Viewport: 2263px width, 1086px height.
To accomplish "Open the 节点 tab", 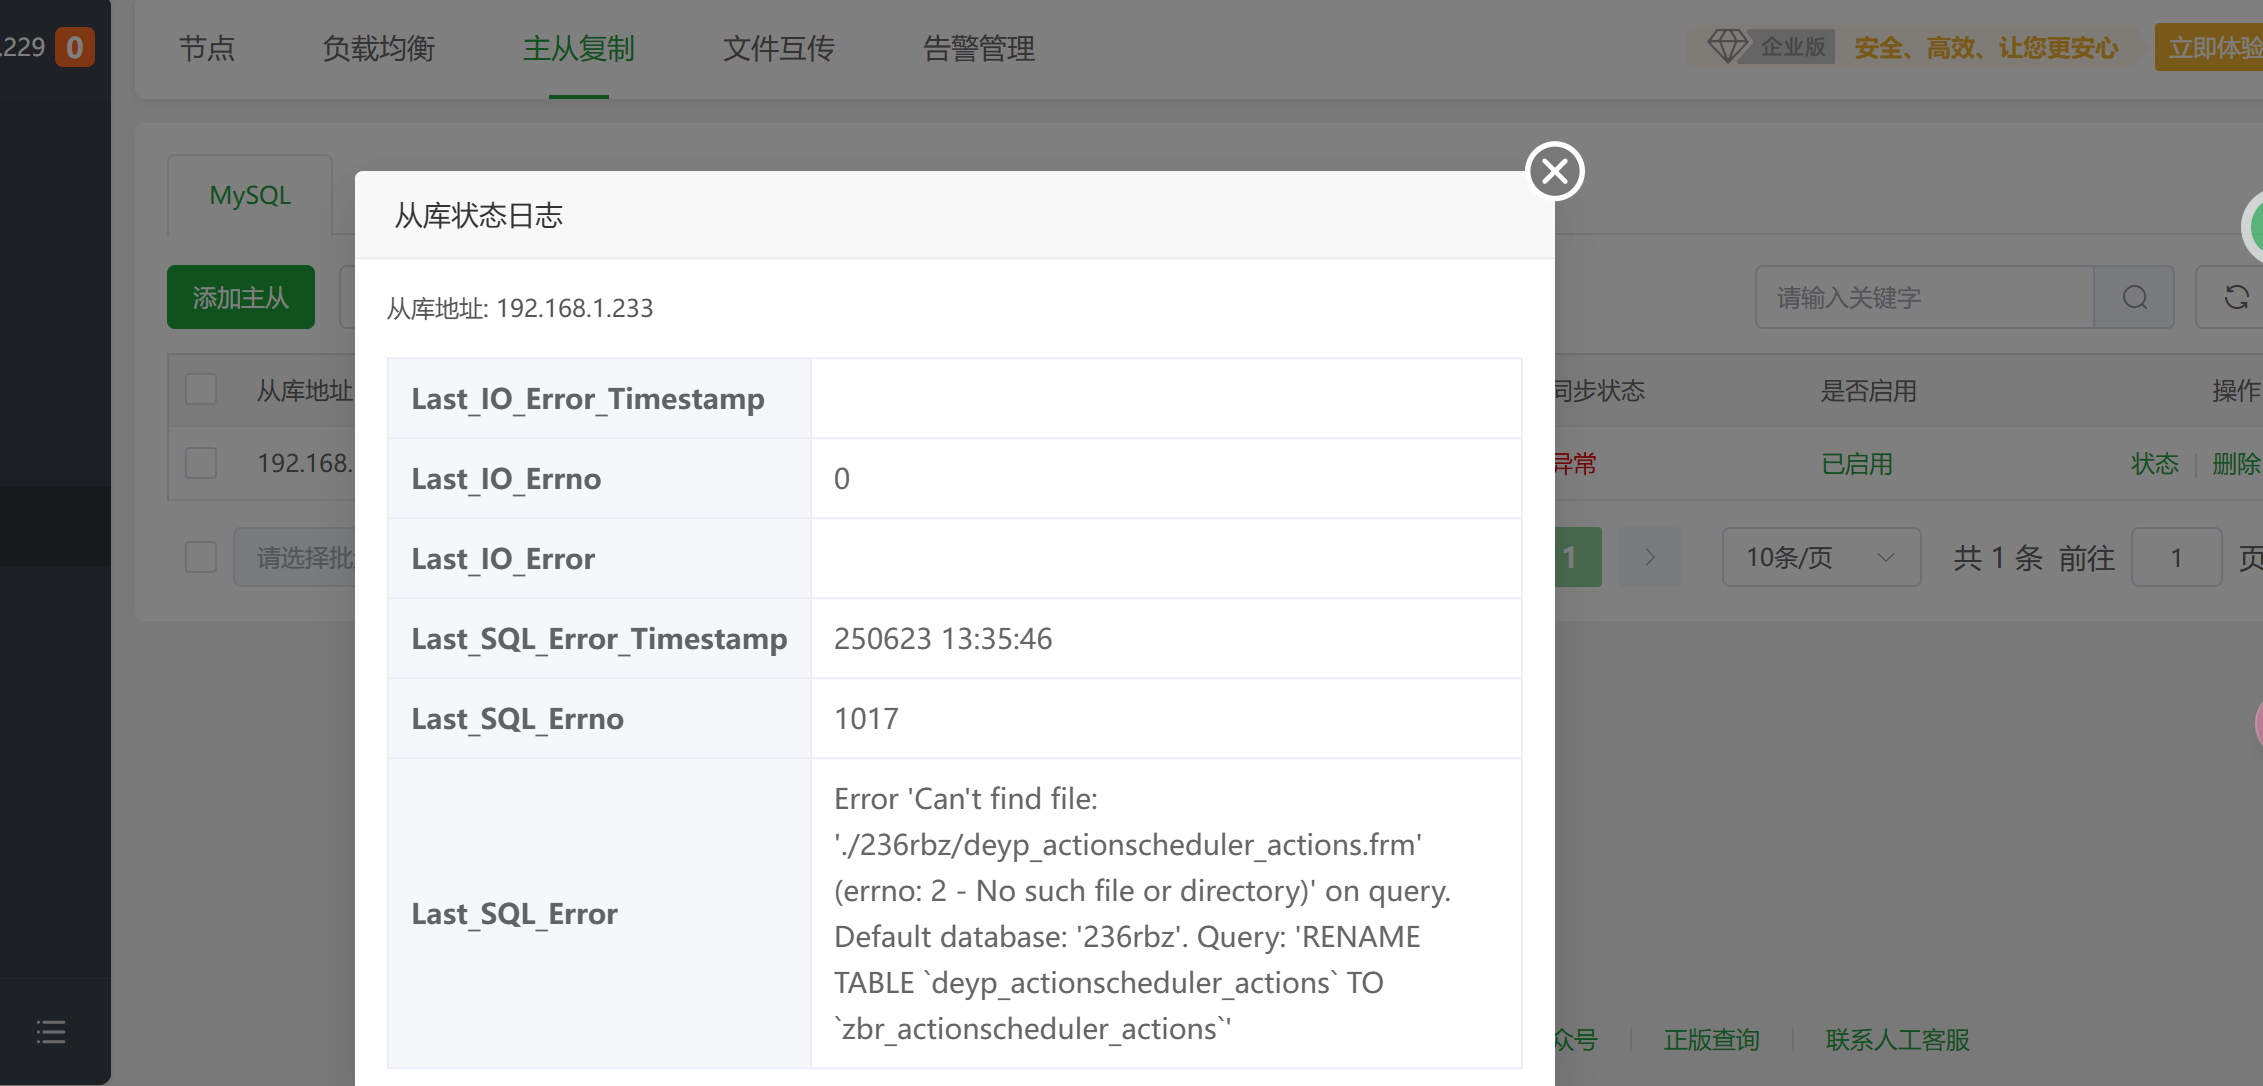I will pyautogui.click(x=207, y=48).
